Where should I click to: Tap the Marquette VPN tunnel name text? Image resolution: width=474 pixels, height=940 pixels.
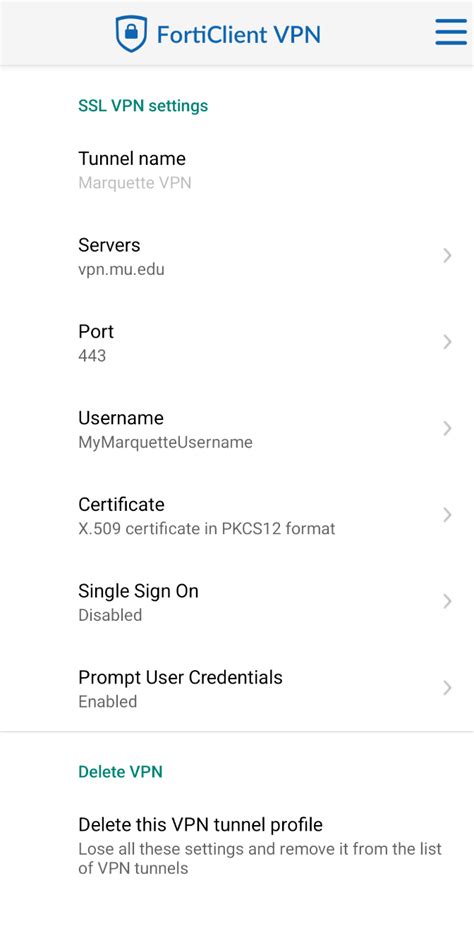pyautogui.click(x=135, y=183)
